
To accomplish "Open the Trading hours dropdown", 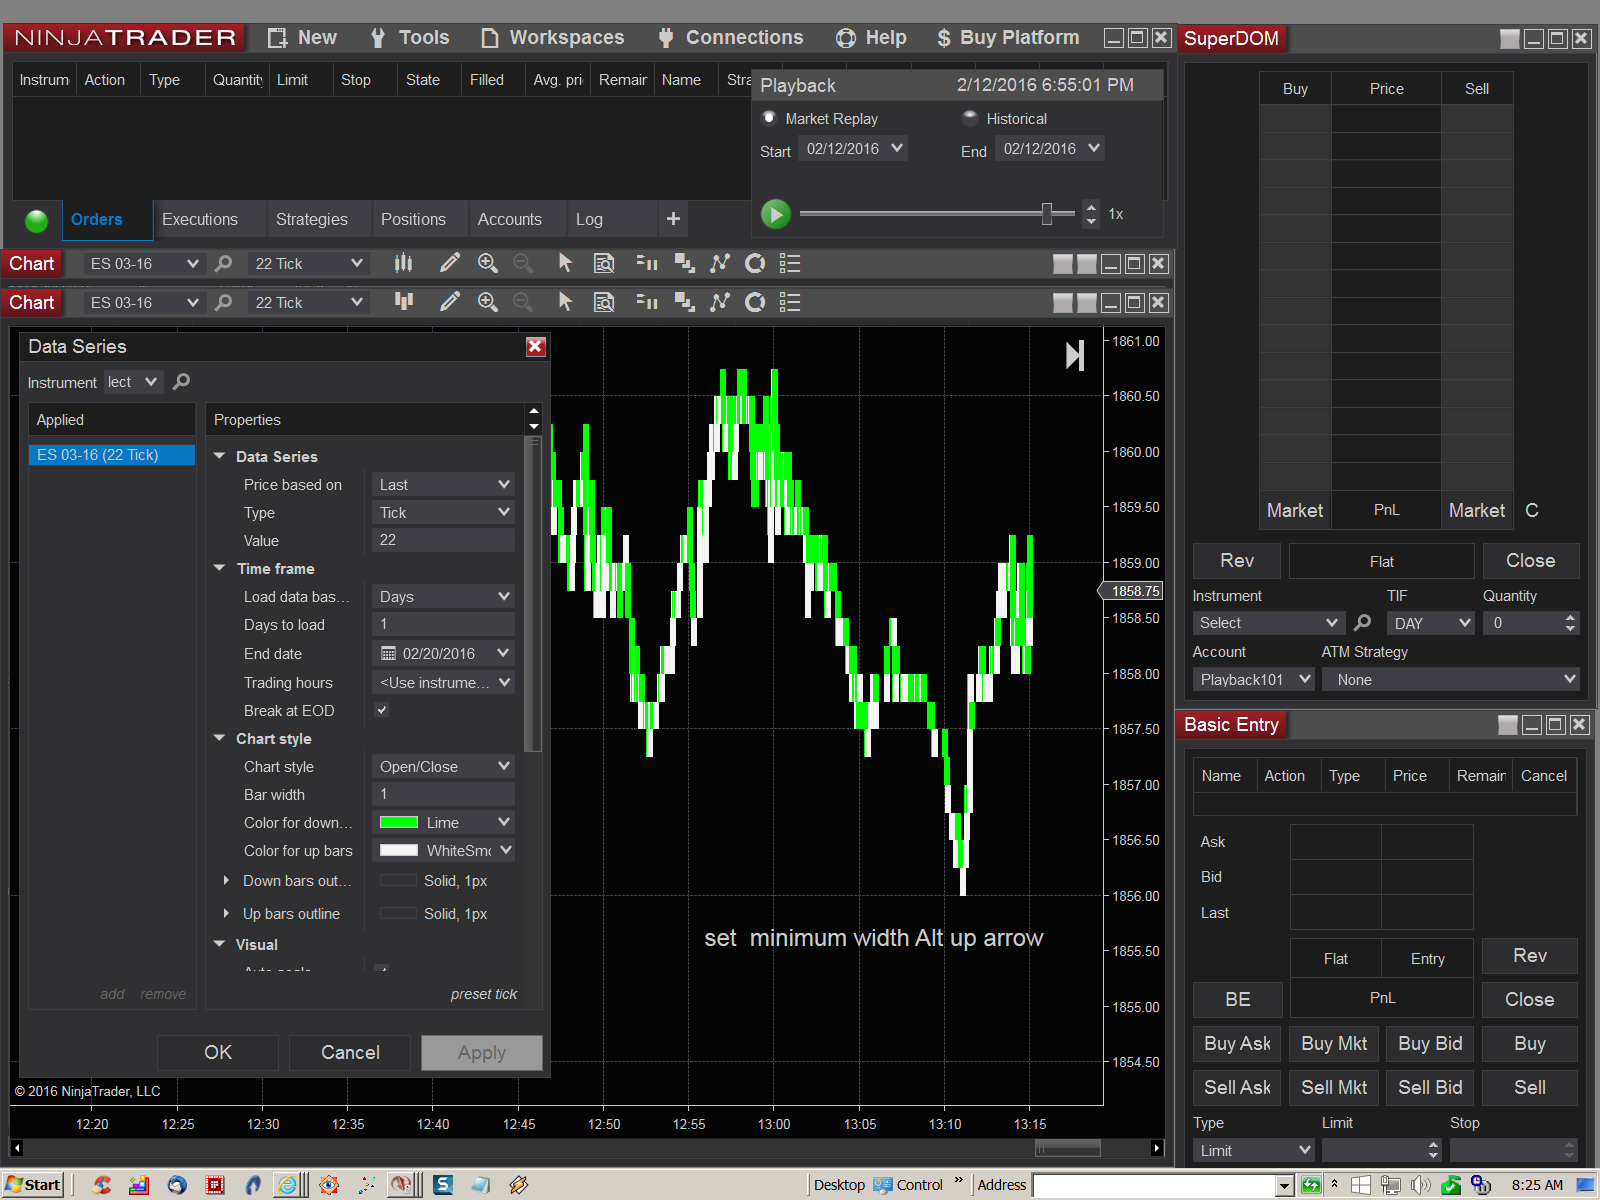I will click(x=443, y=682).
